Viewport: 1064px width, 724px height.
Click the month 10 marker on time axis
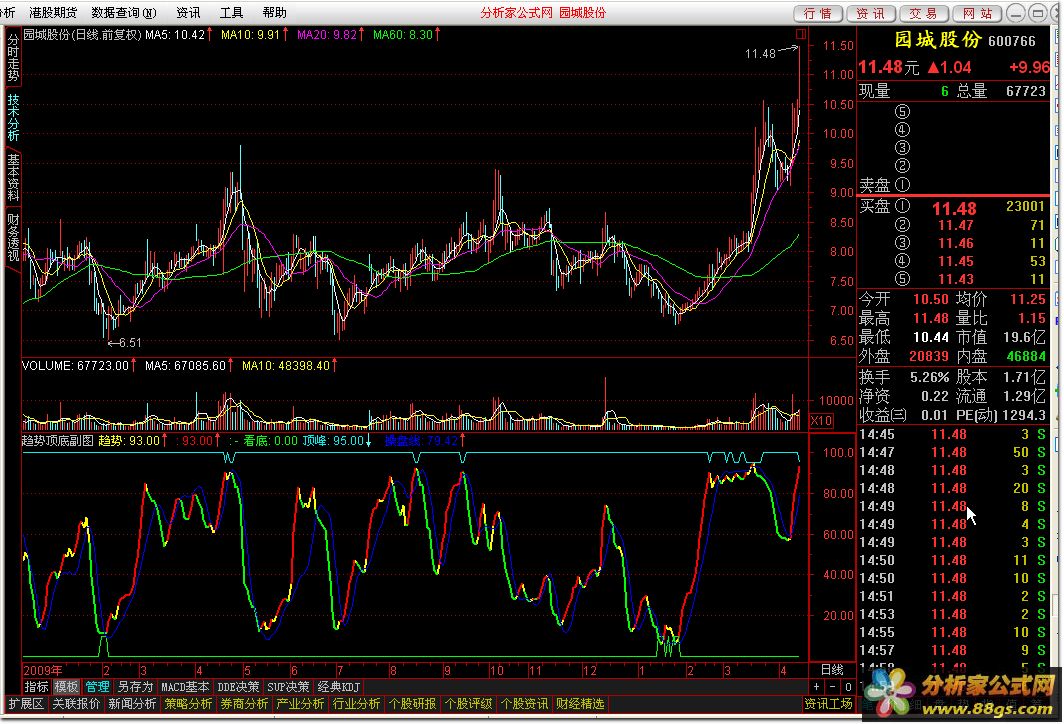tap(497, 670)
